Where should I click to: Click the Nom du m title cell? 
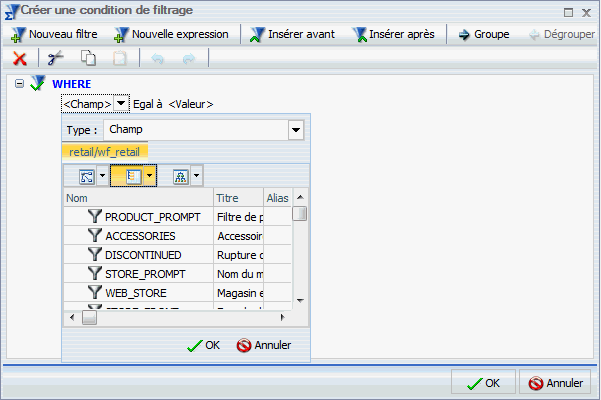coord(238,274)
